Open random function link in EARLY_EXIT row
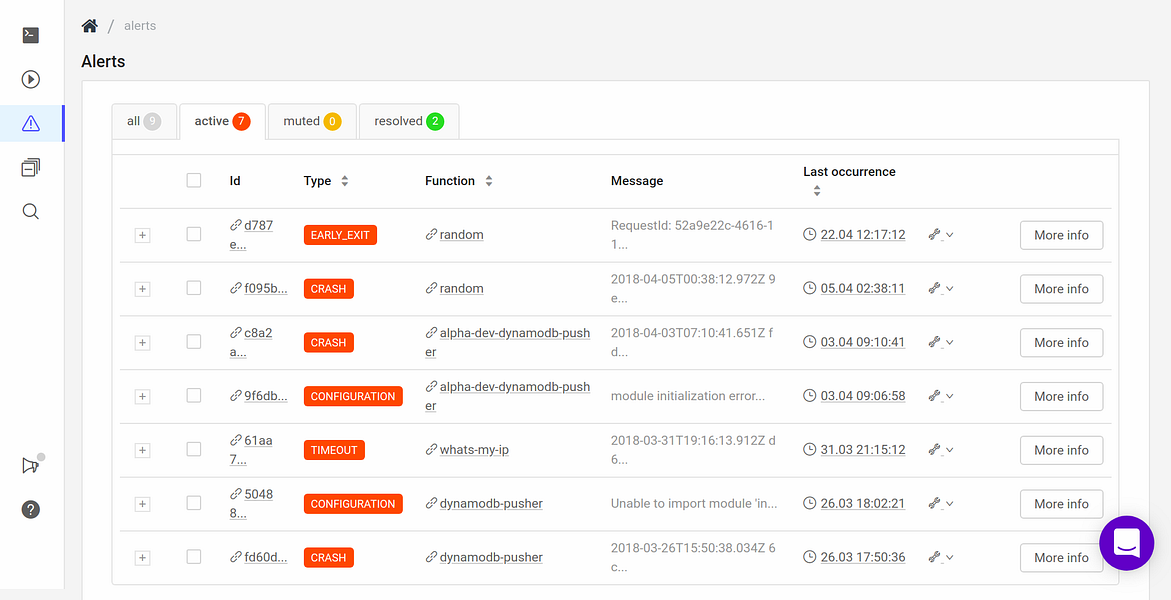The width and height of the screenshot is (1171, 600). [462, 235]
